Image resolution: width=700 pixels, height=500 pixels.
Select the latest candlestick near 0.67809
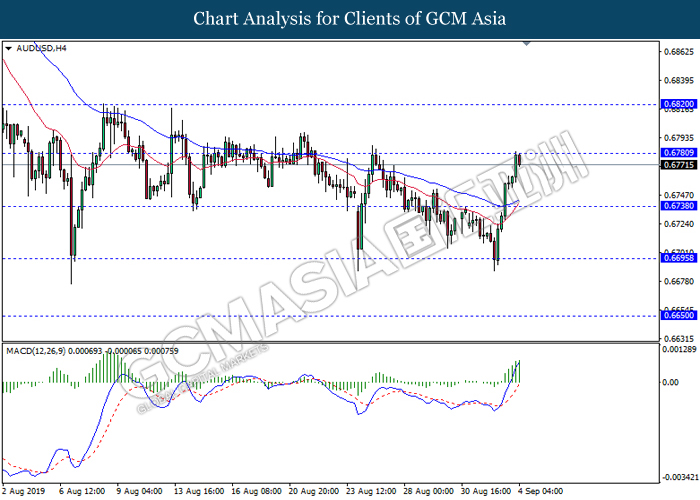point(519,159)
